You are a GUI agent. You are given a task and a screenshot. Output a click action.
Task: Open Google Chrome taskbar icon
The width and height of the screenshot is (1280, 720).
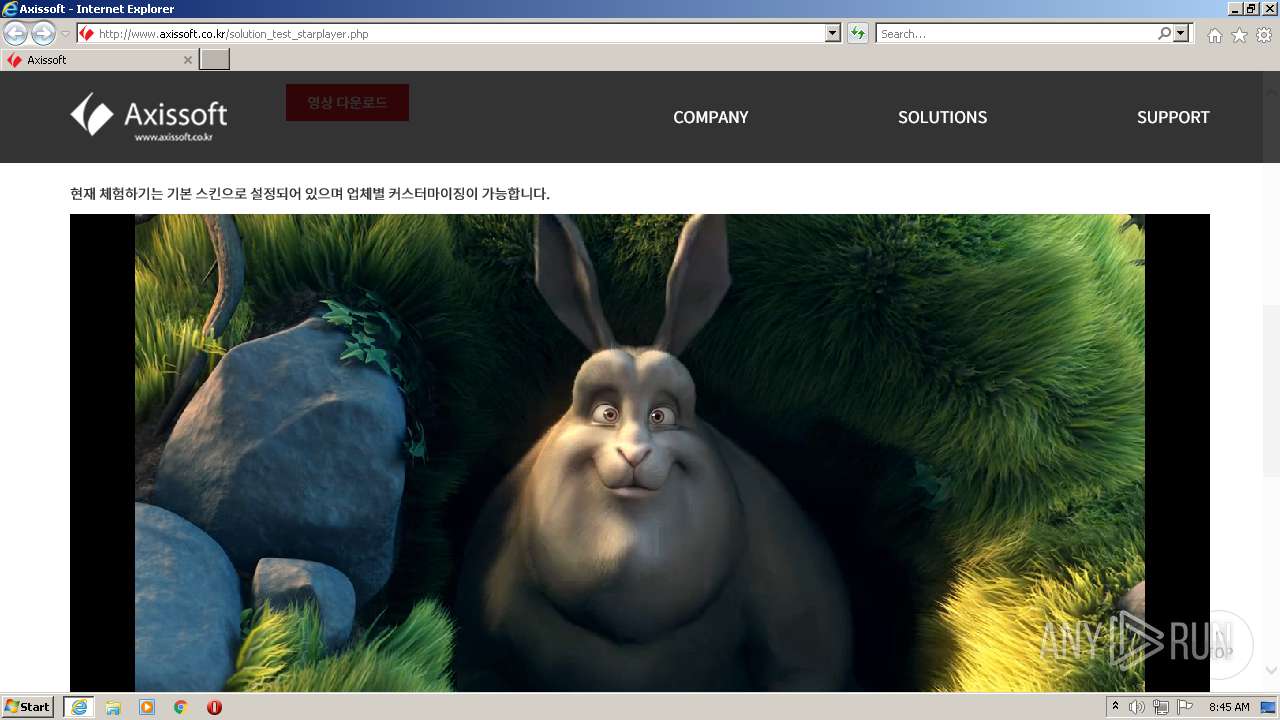[x=180, y=707]
